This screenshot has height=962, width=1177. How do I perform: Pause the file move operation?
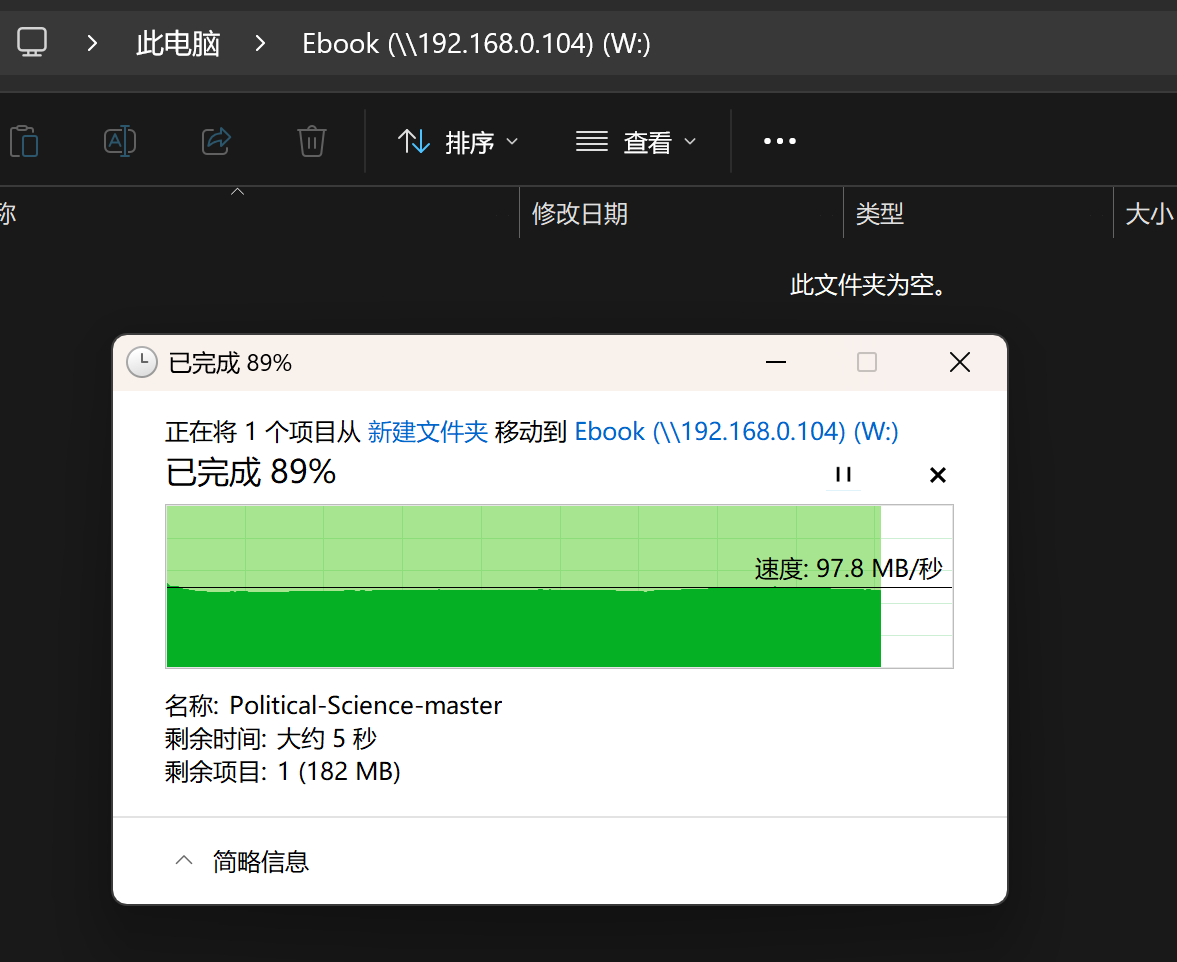coord(843,474)
